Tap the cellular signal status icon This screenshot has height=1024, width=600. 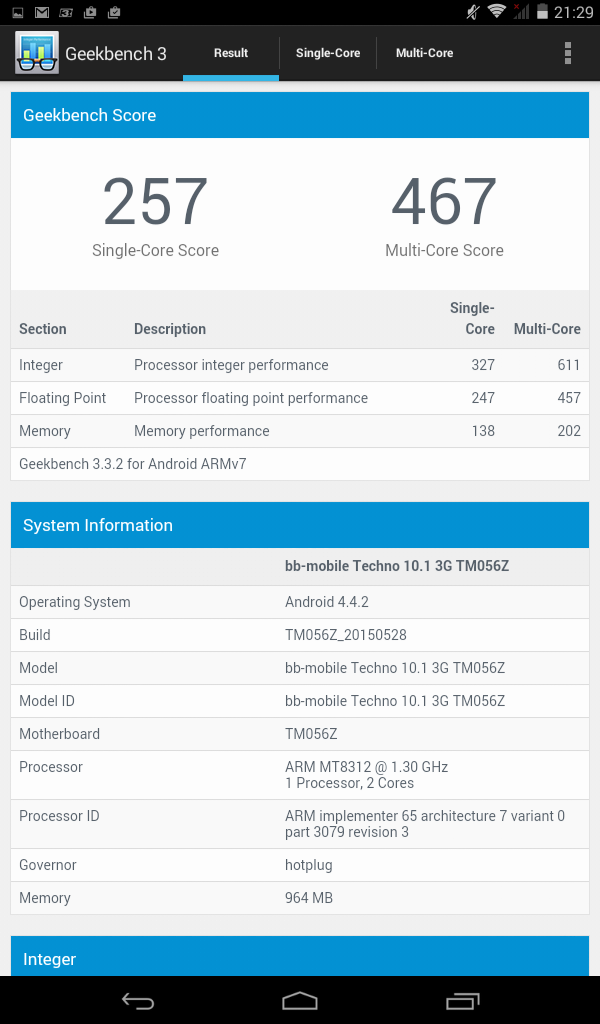[x=520, y=11]
